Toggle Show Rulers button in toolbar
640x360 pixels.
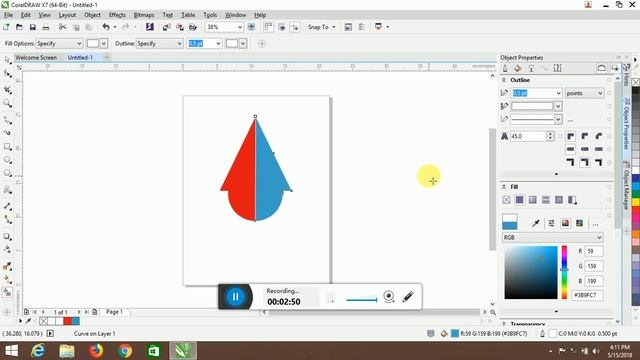pos(268,27)
